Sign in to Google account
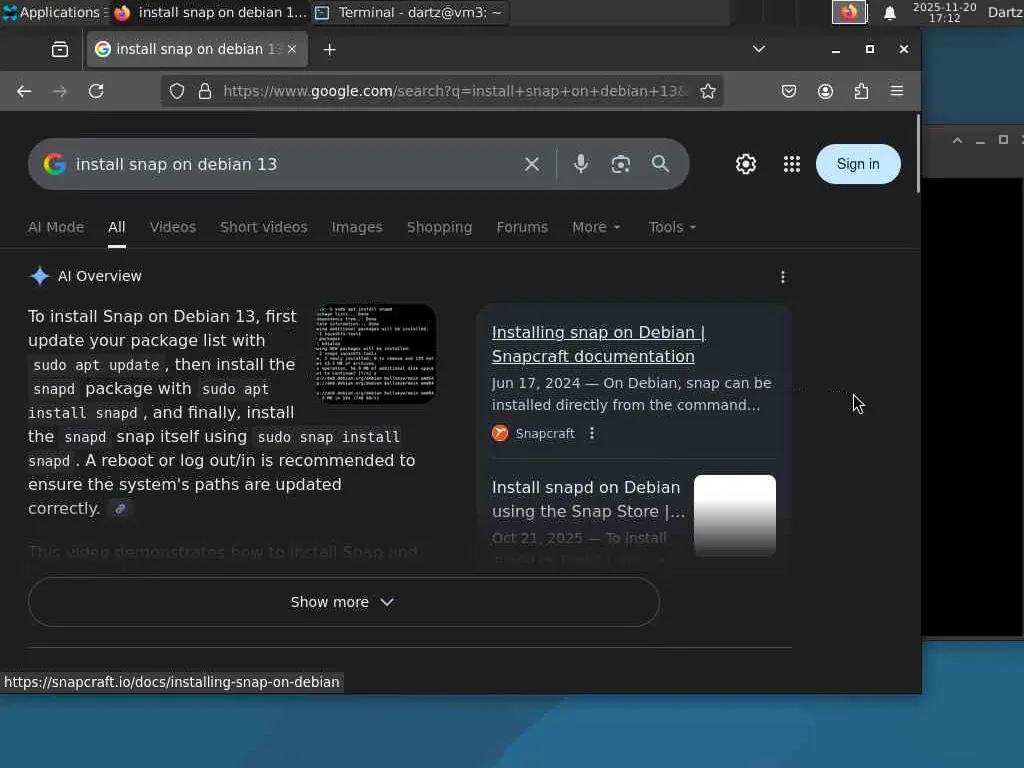This screenshot has width=1024, height=768. point(858,164)
